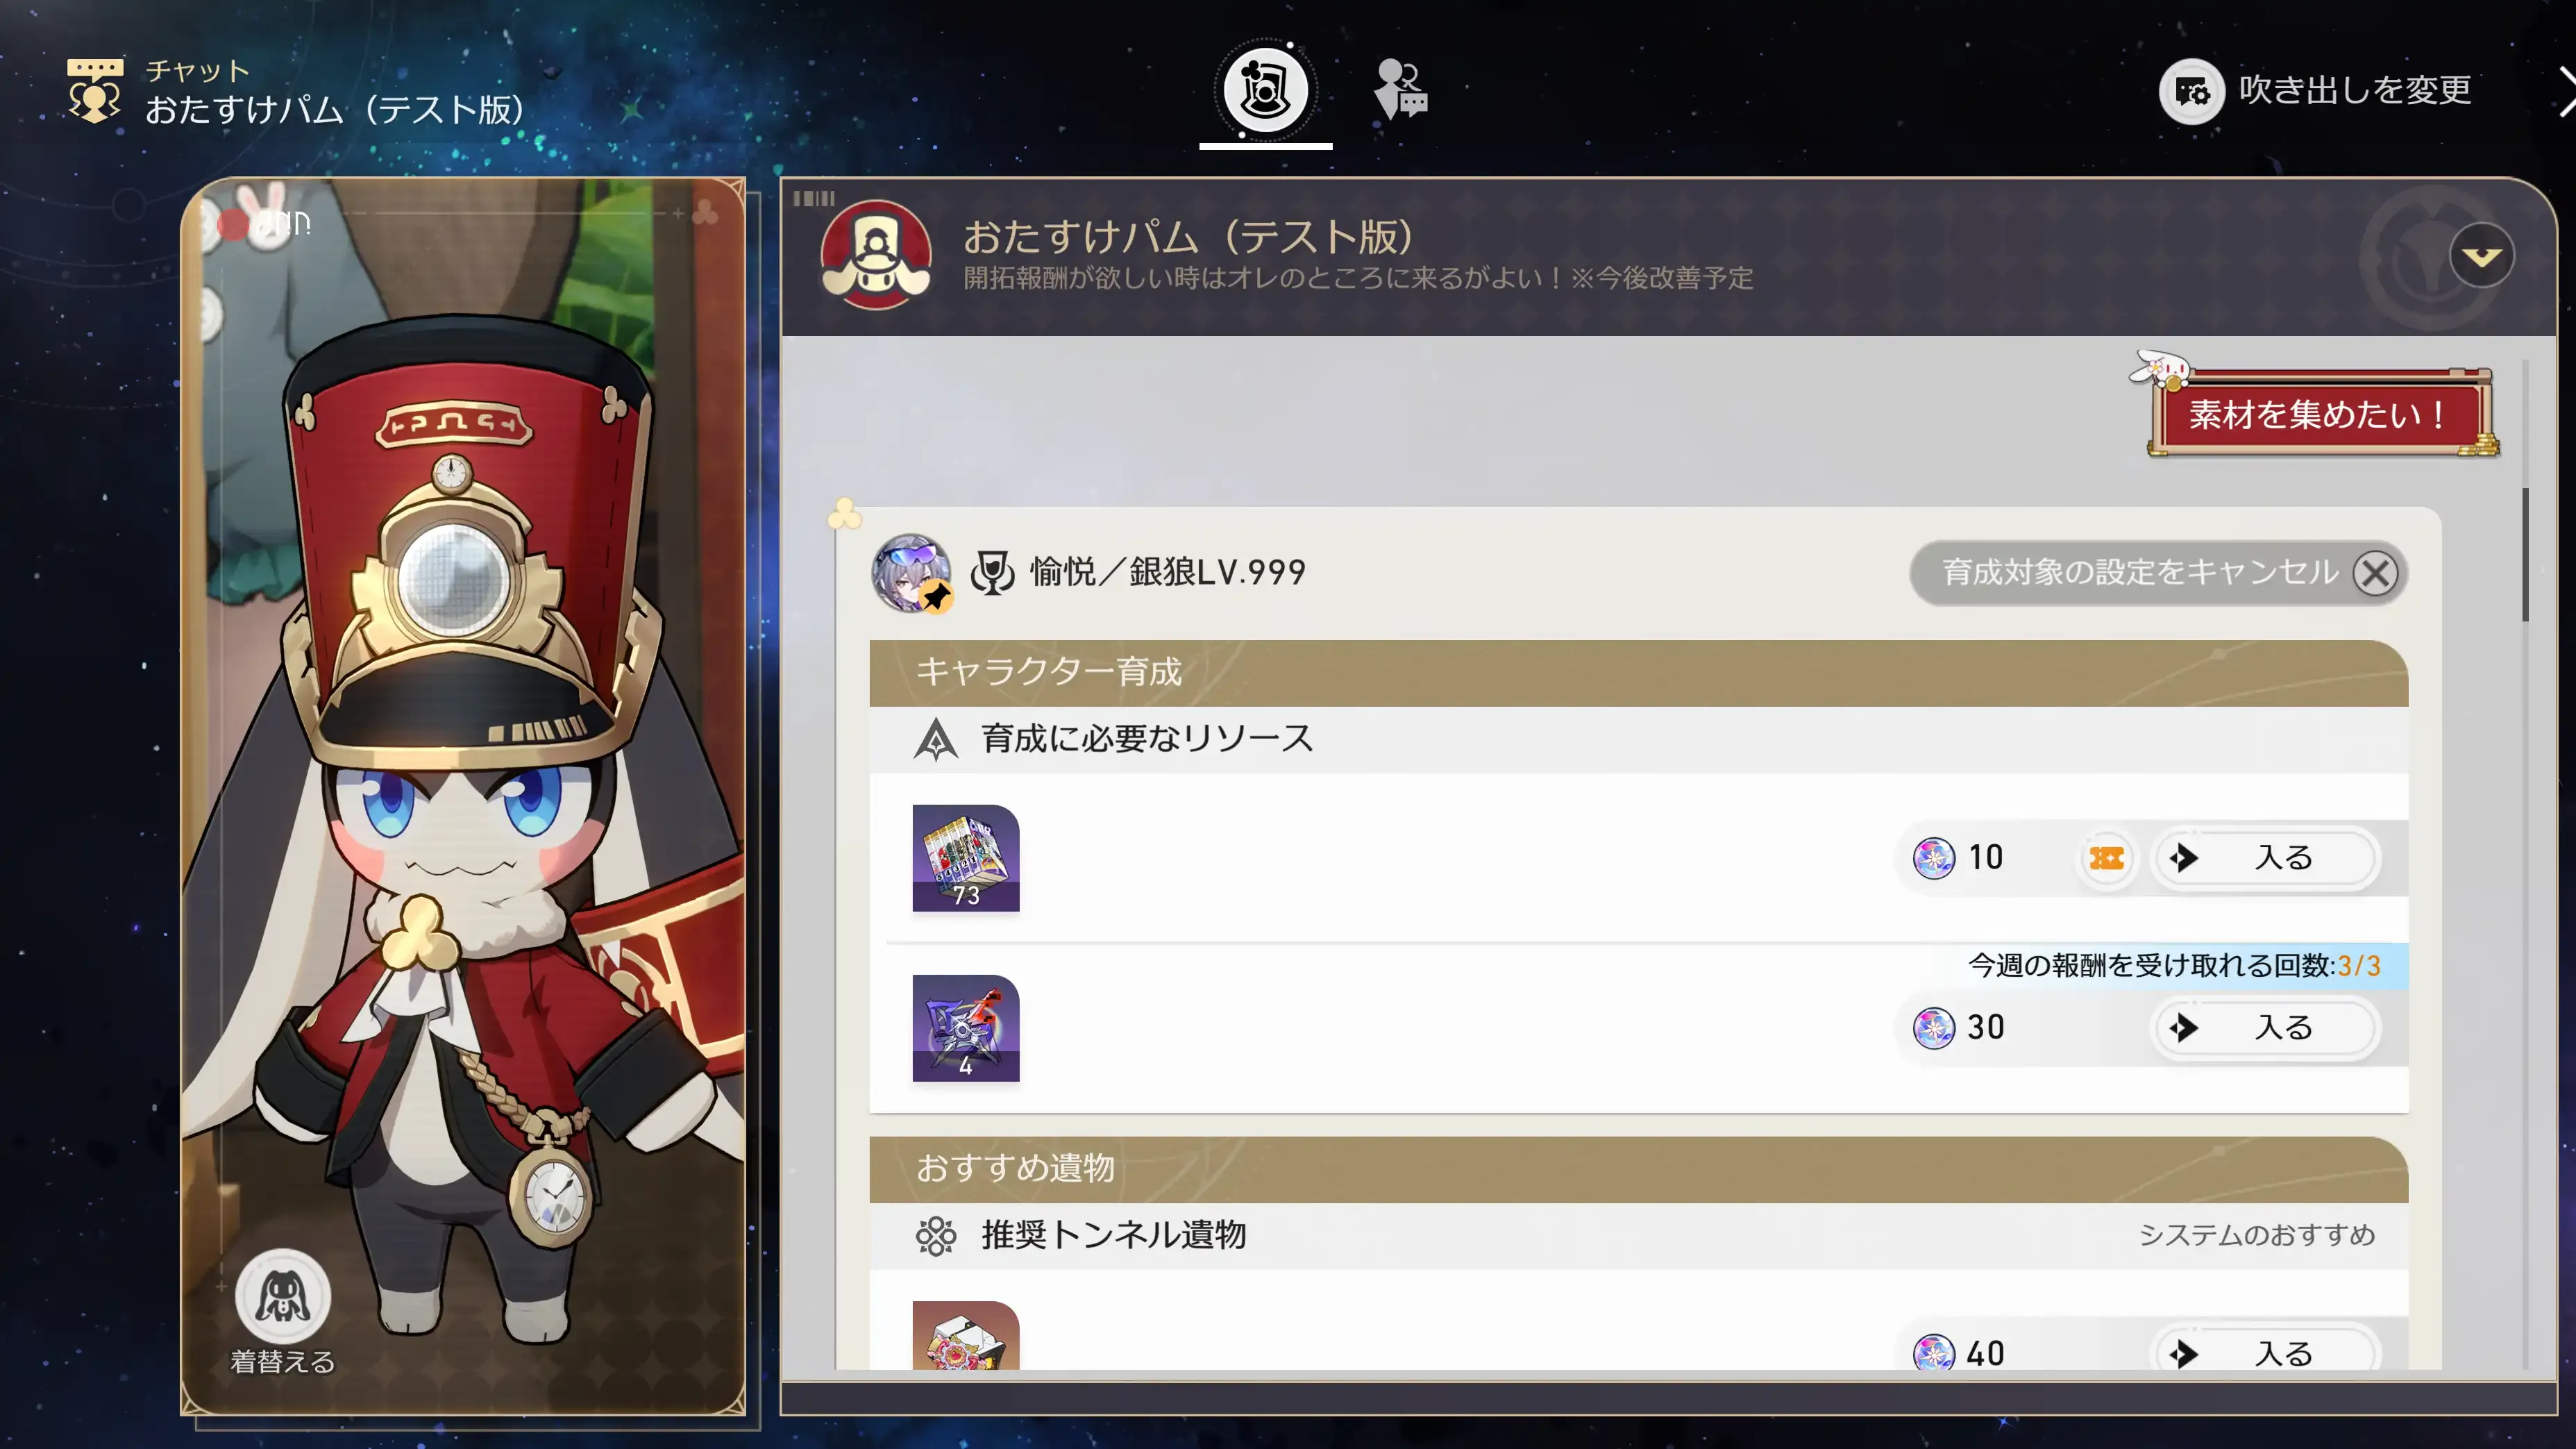Toggle the orange ticket icon next to 10

(2106, 858)
